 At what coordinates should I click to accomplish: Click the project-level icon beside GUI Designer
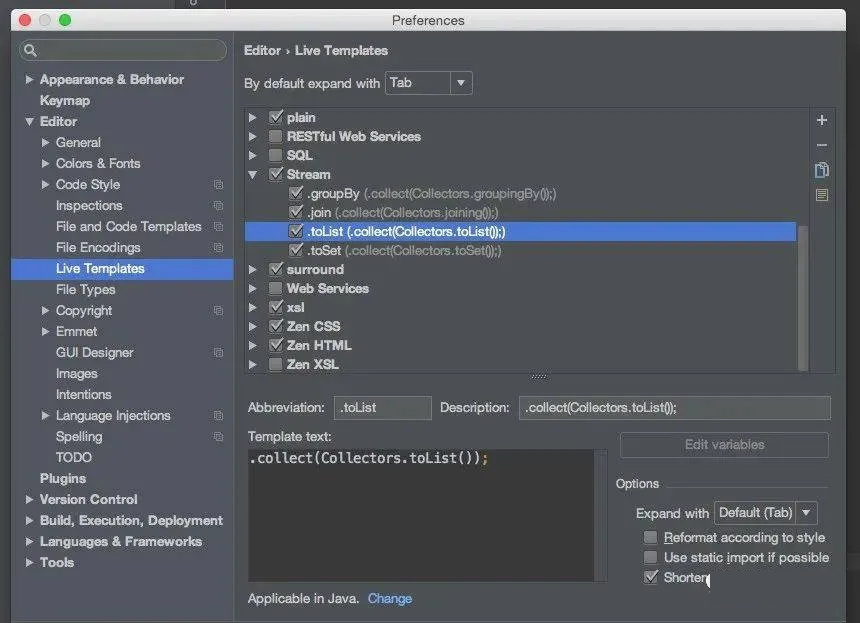(218, 353)
